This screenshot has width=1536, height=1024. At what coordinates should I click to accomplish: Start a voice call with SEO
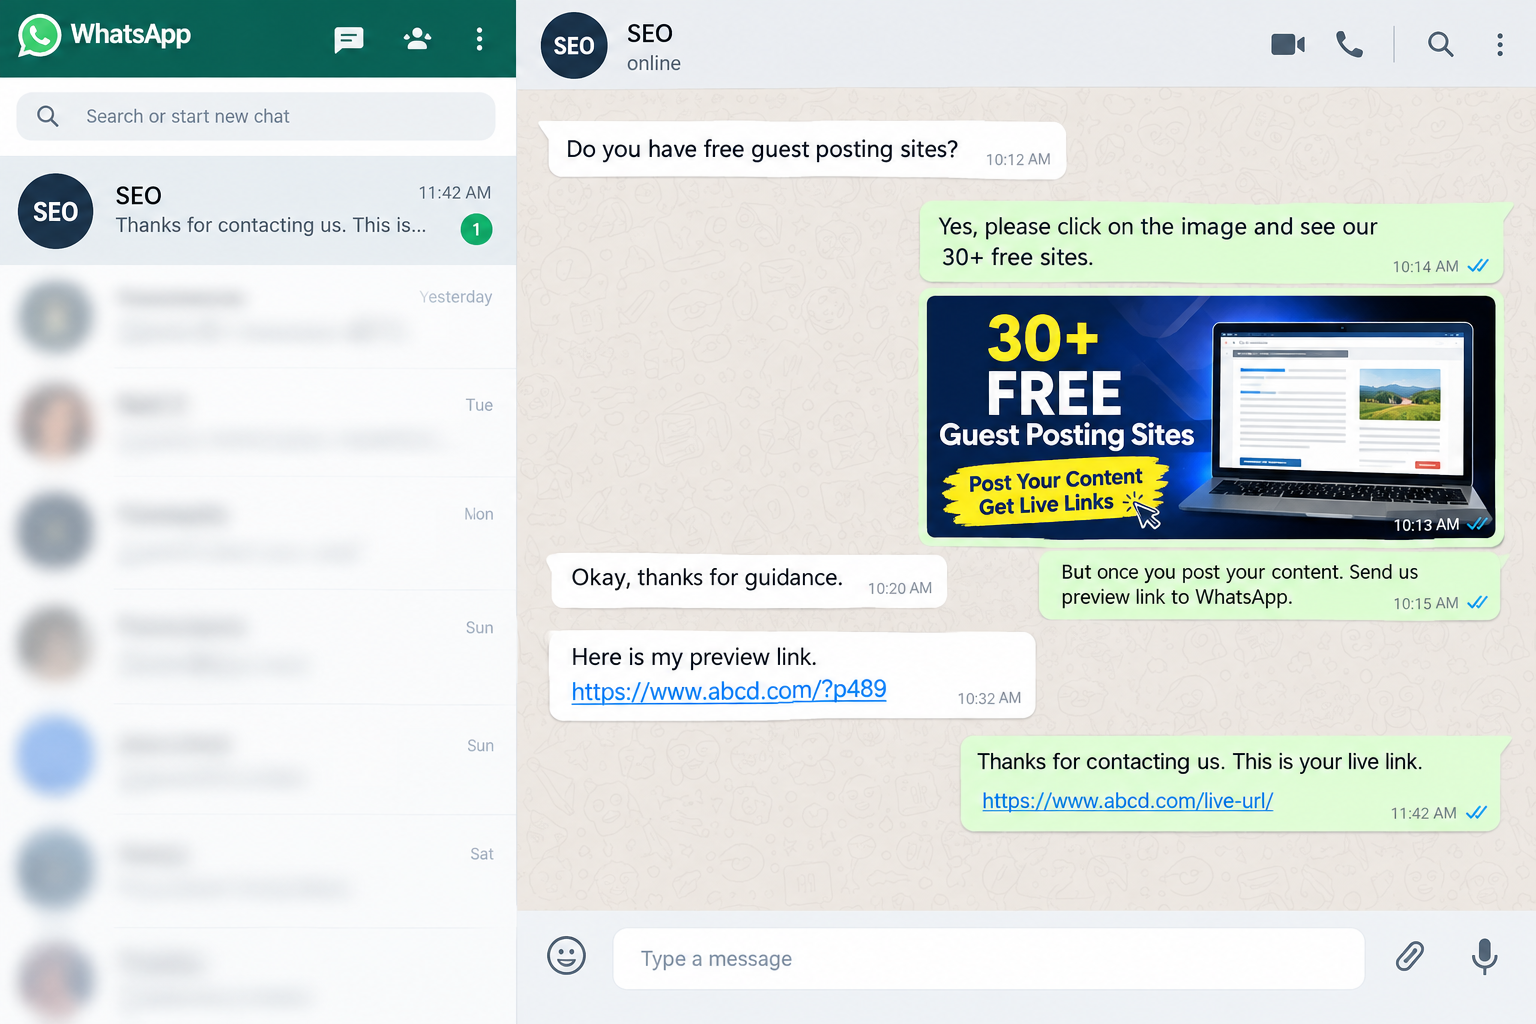pos(1349,44)
